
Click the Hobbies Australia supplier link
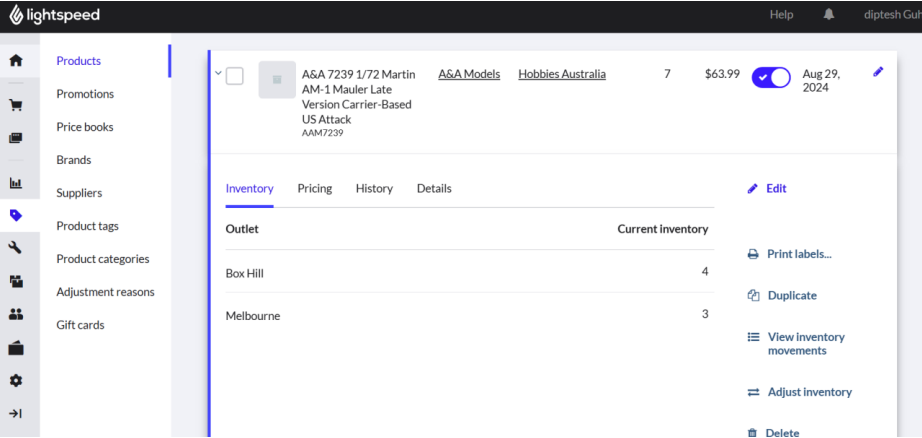(562, 74)
